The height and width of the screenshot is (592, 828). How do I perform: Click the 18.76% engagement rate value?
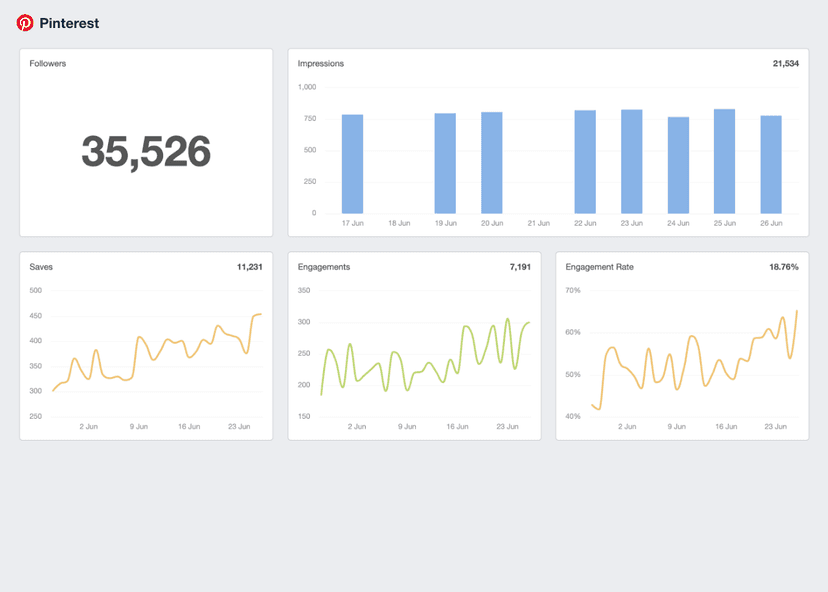coord(783,267)
